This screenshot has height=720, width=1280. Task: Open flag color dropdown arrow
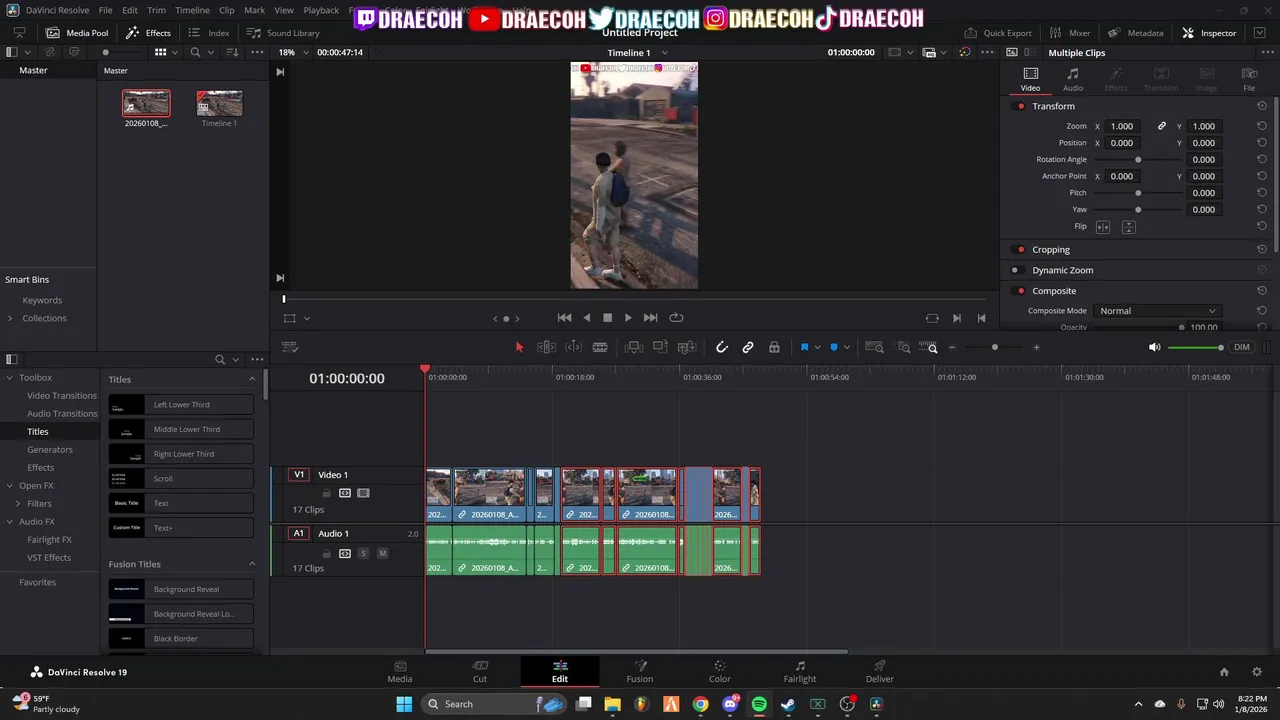point(817,347)
